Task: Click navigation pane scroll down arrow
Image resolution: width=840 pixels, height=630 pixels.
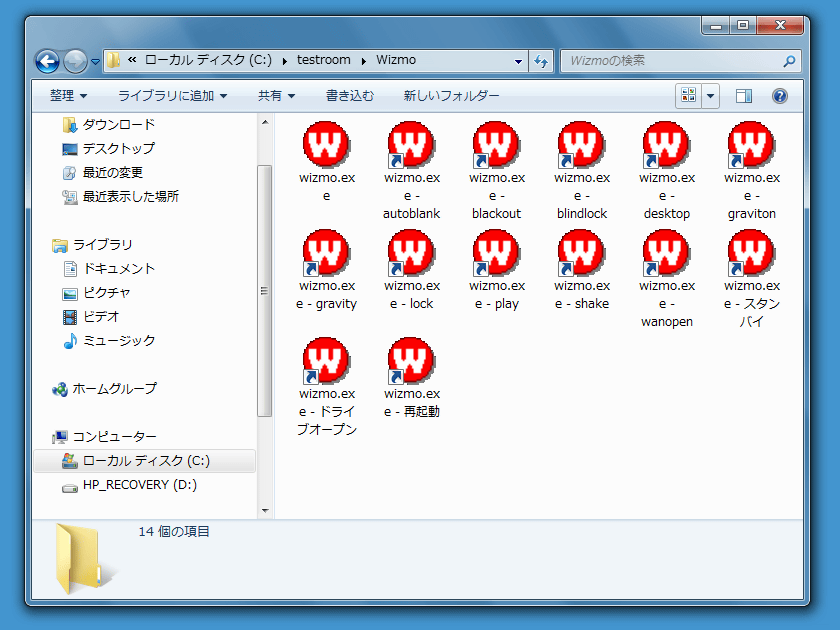Action: [265, 511]
